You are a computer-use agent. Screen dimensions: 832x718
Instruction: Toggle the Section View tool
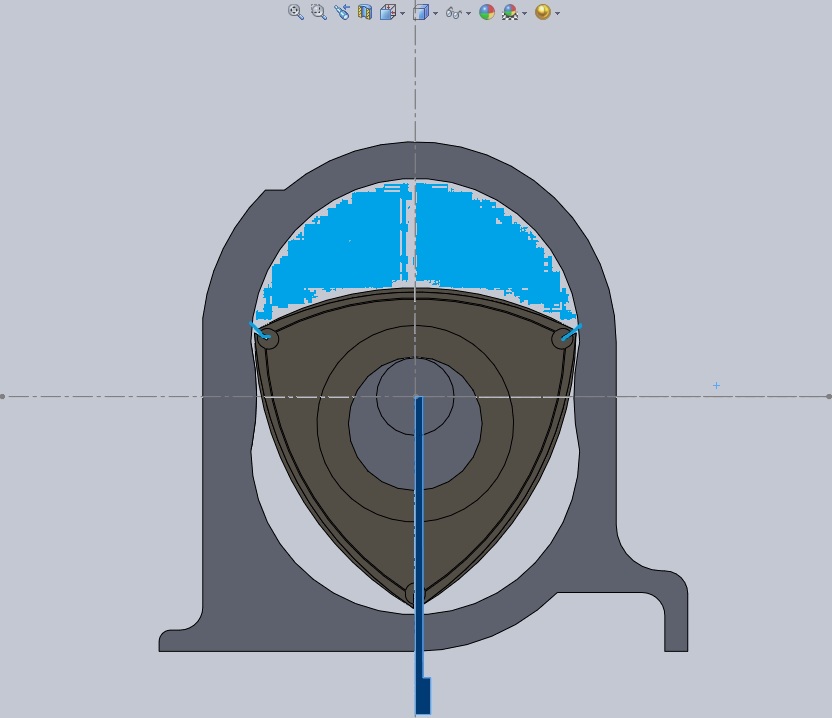365,12
